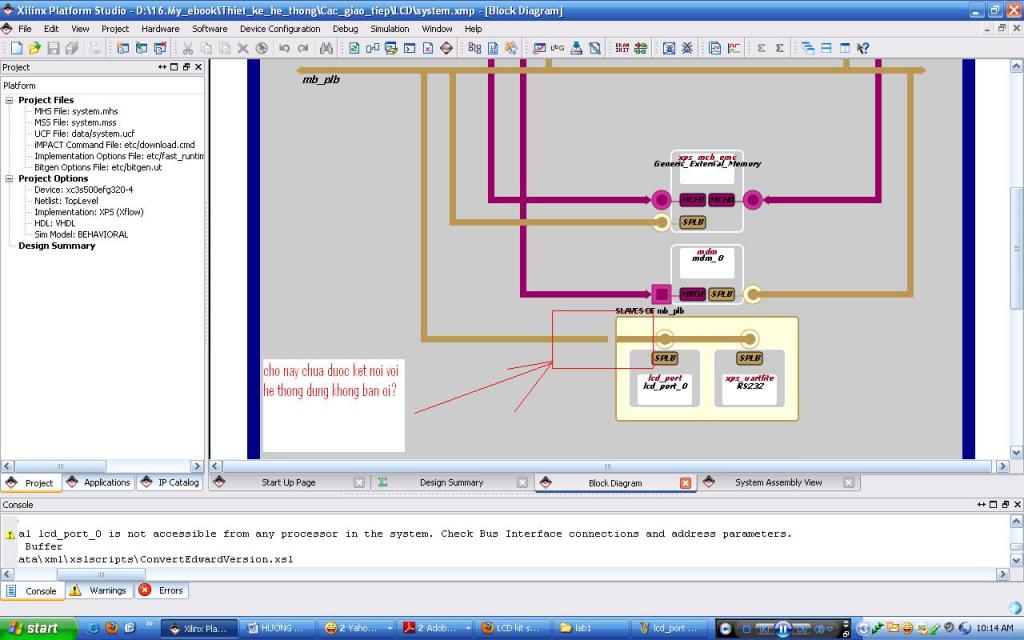Click the Save floppy disk icon
Viewport: 1024px width, 640px height.
(54, 48)
